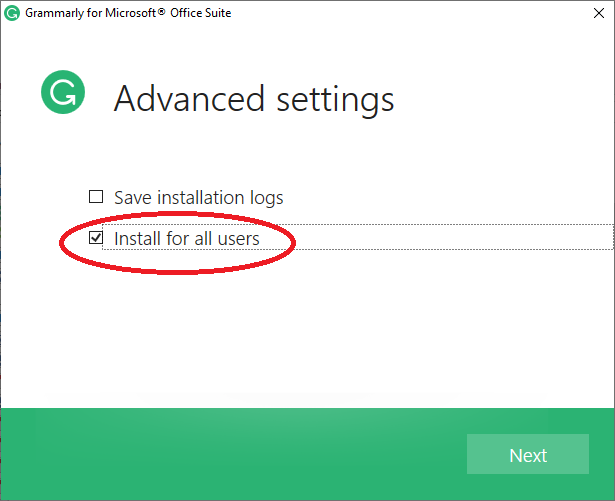Click the word "users" in second option
Viewport: 615px width, 501px height.
point(238,238)
